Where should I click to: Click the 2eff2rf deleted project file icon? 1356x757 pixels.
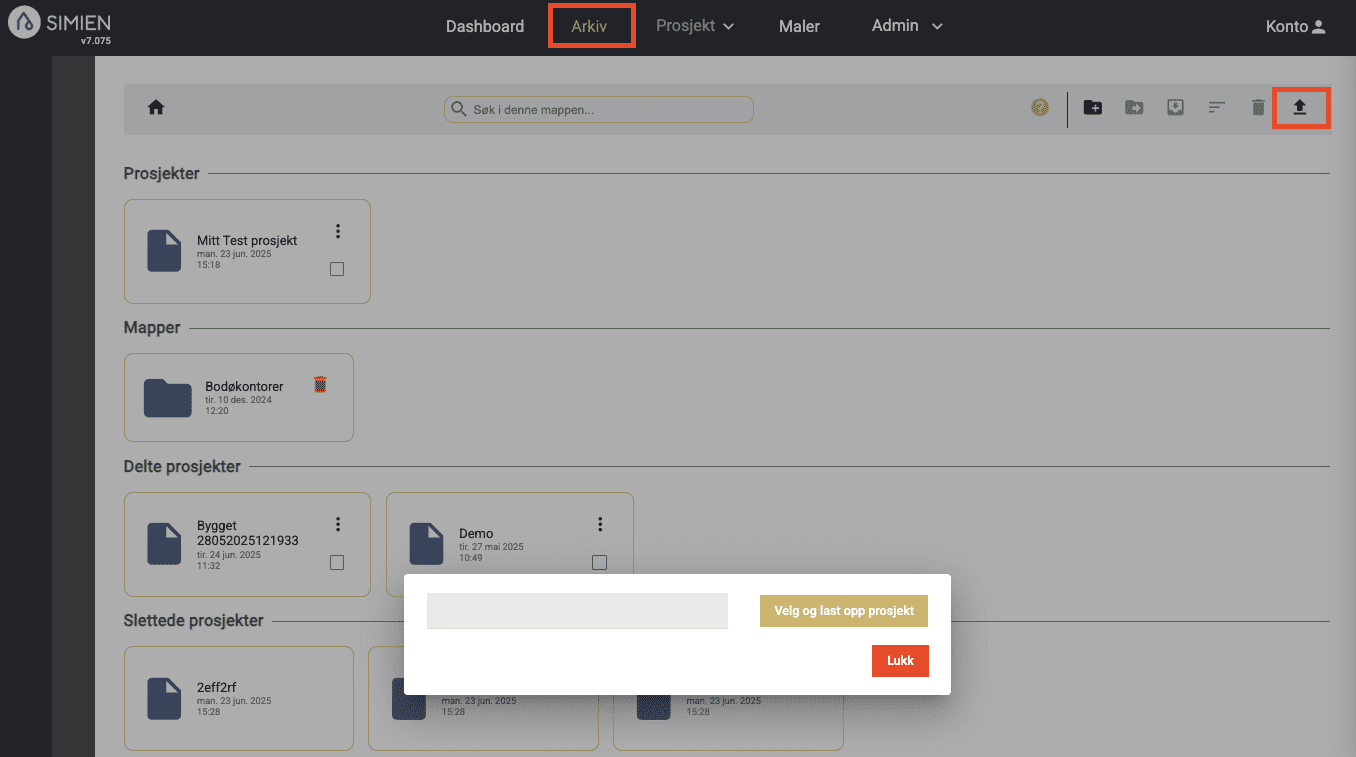(164, 699)
